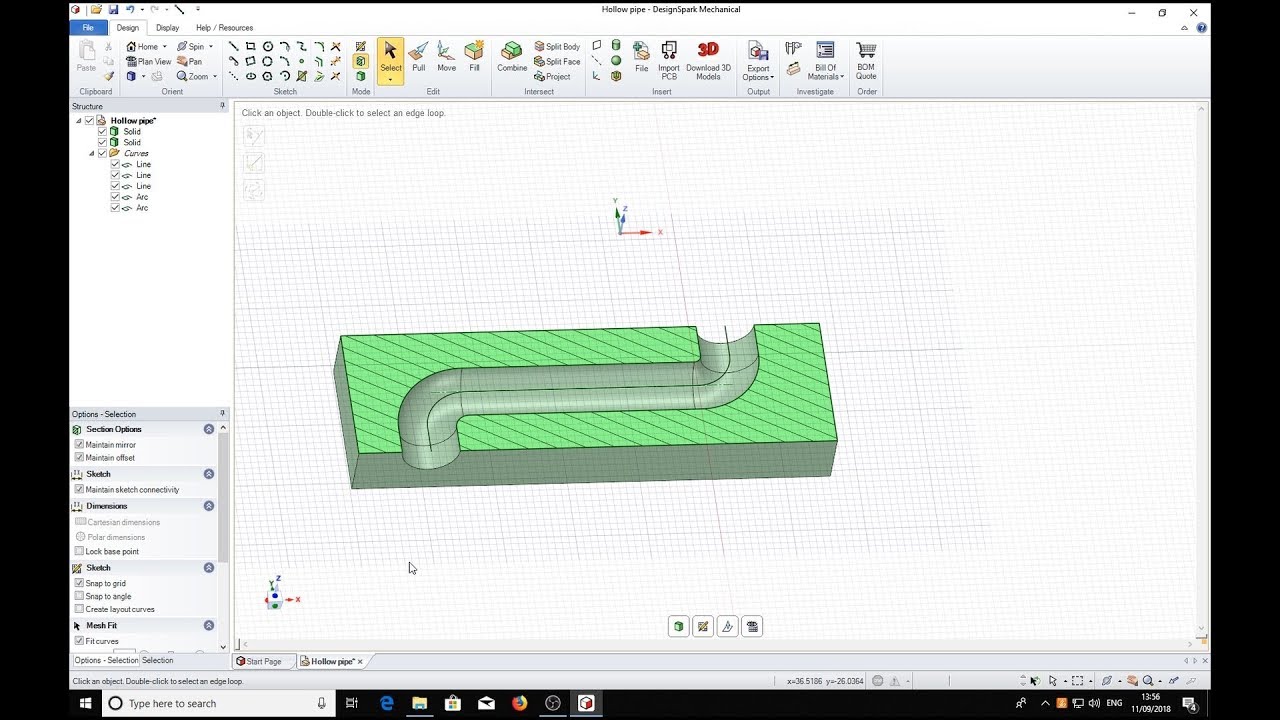Insert a File using the Insert group
The height and width of the screenshot is (720, 1280).
[641, 57]
